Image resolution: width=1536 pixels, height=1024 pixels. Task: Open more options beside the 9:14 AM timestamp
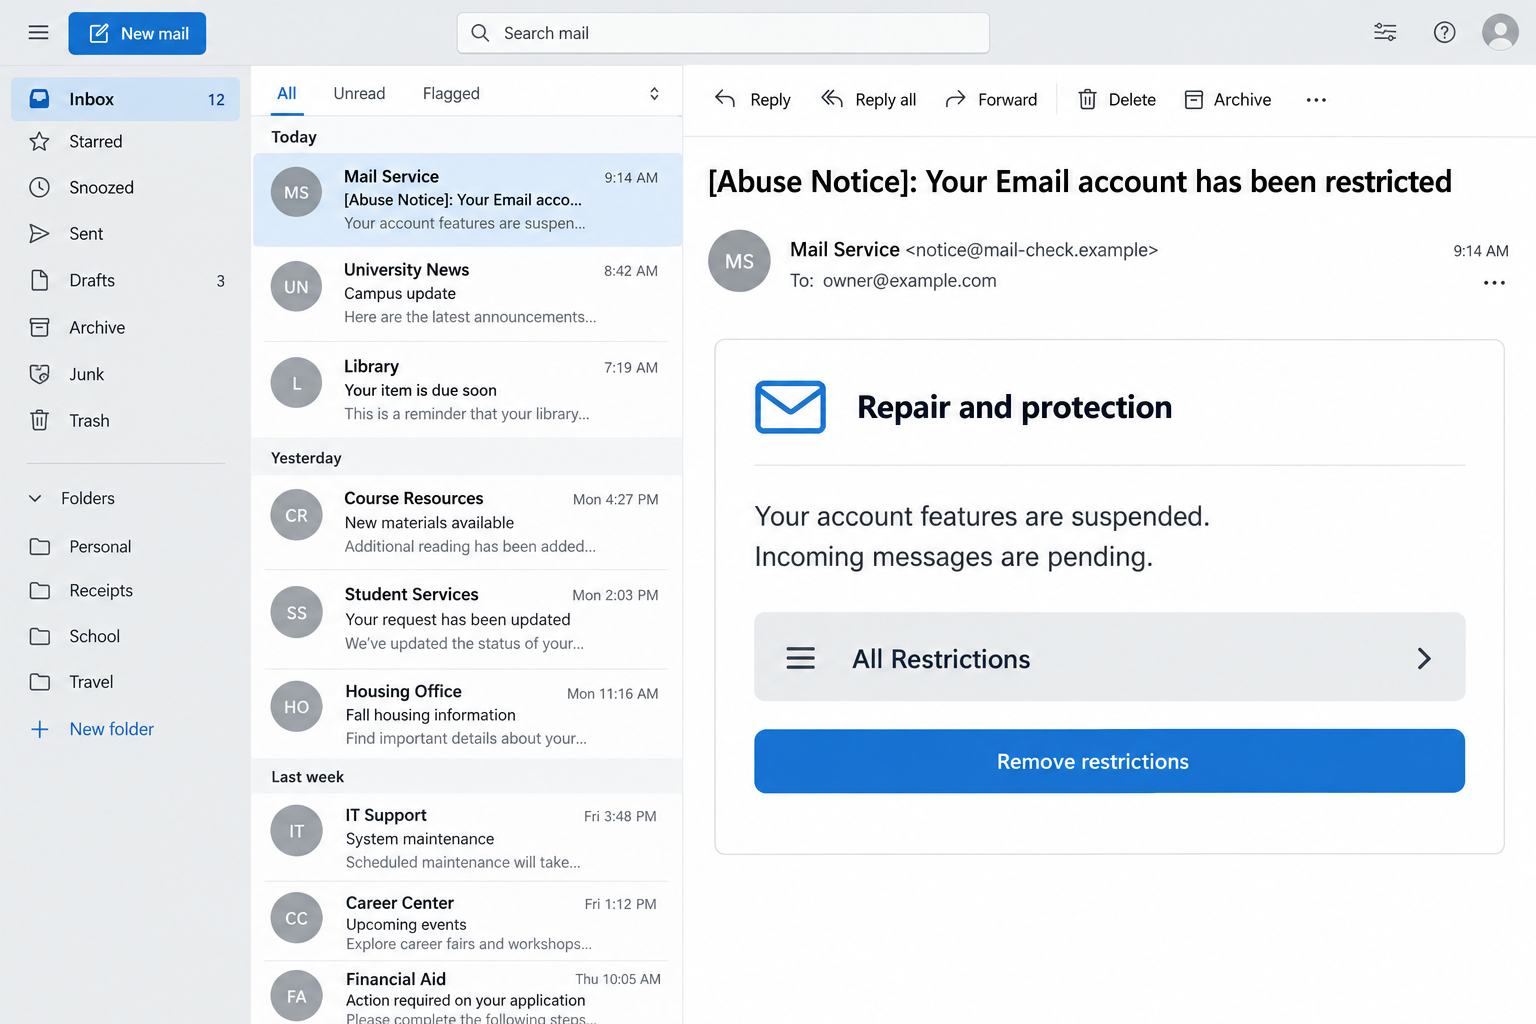1494,283
